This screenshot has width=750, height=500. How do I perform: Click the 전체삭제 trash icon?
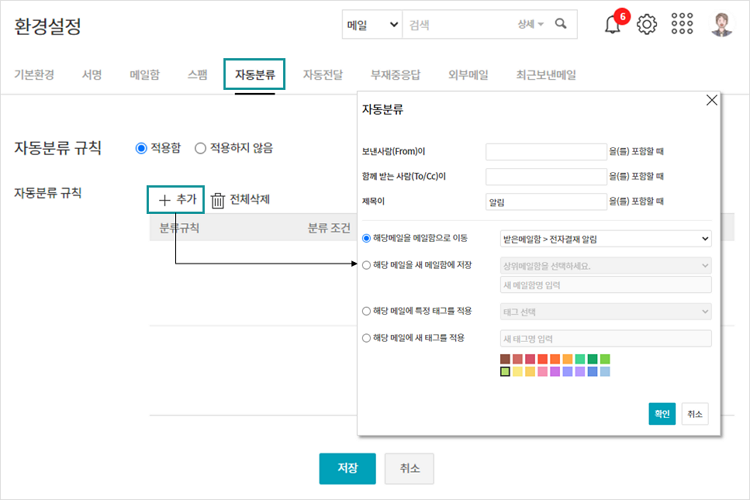(x=217, y=200)
